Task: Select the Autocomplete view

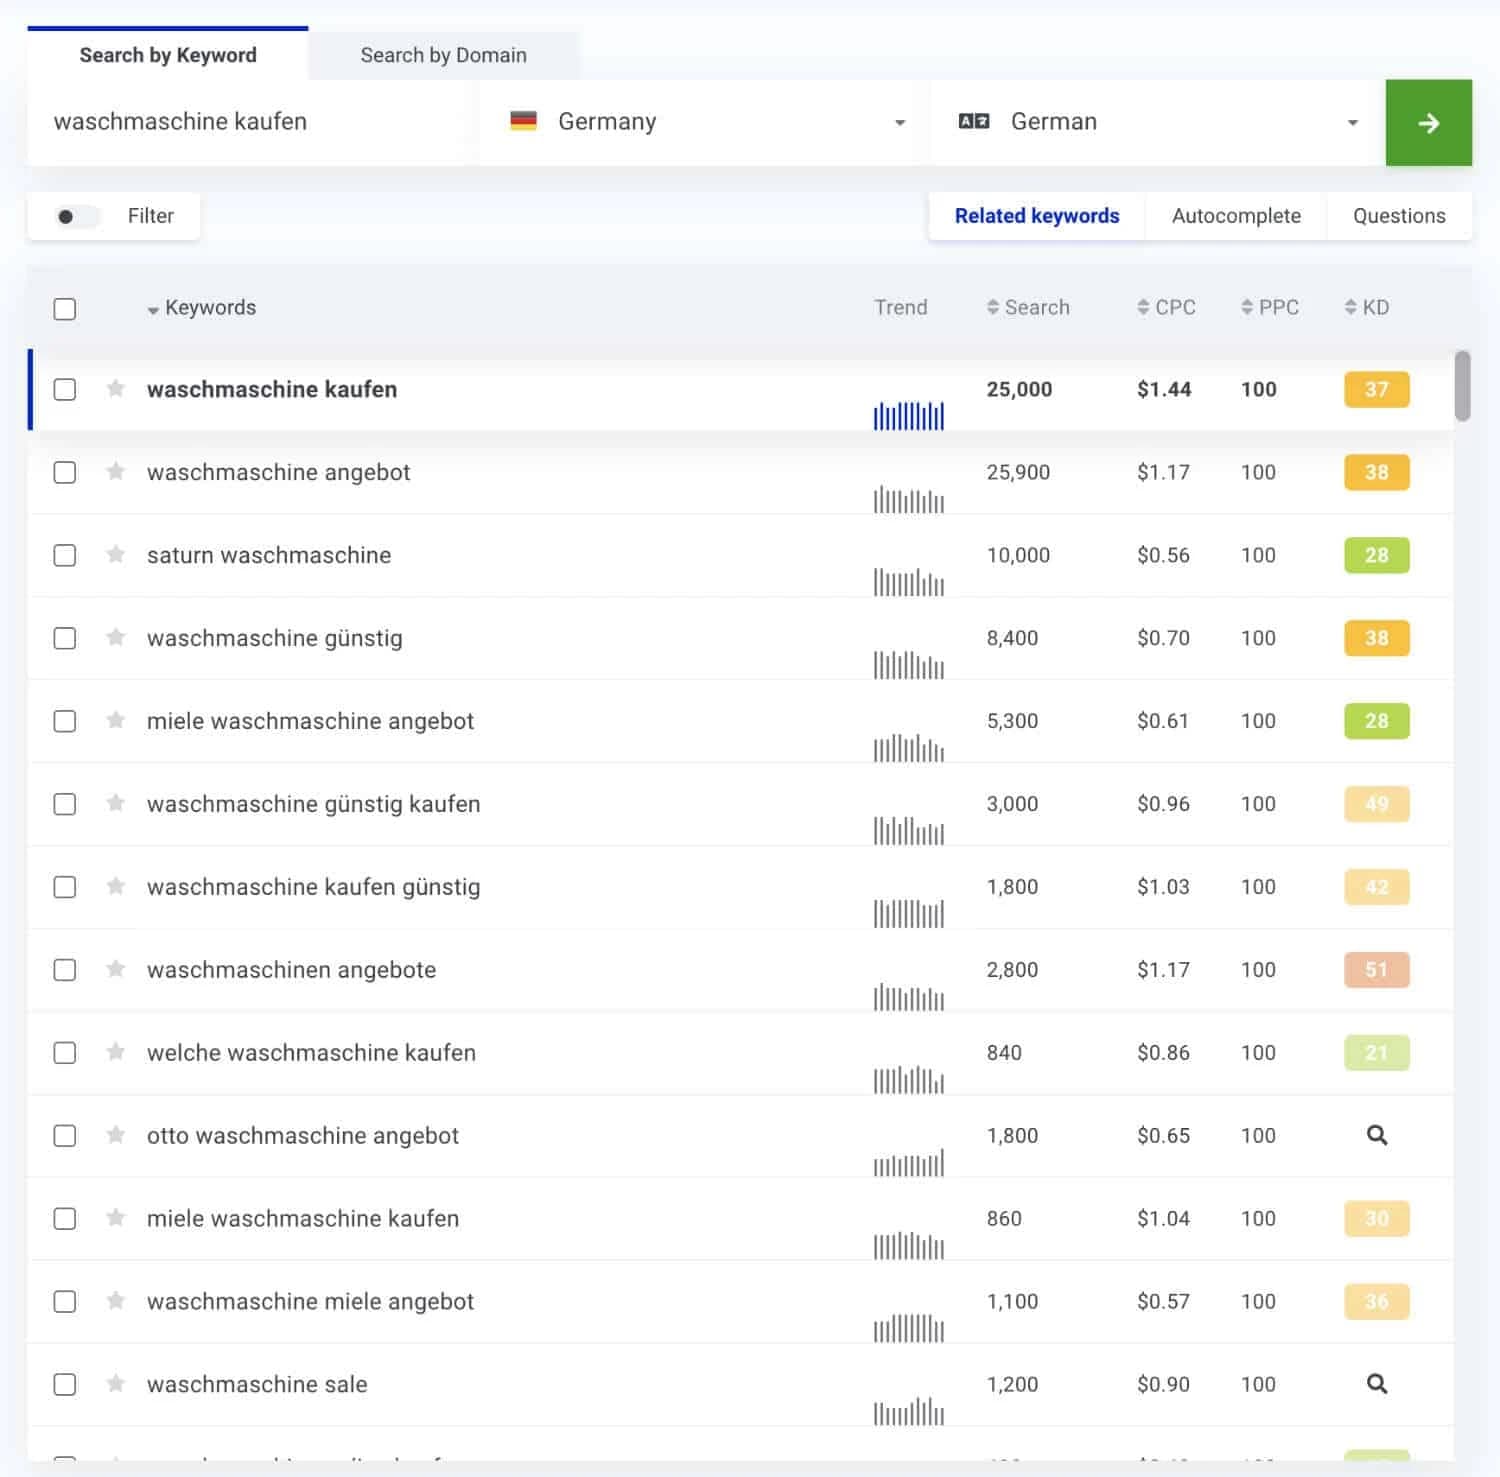Action: (x=1236, y=215)
